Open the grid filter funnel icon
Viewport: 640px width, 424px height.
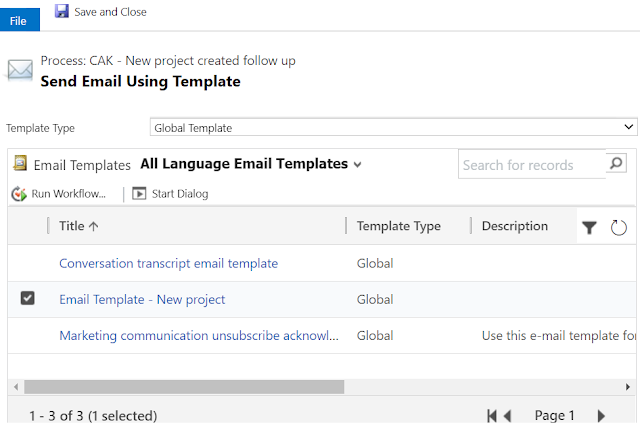[589, 228]
